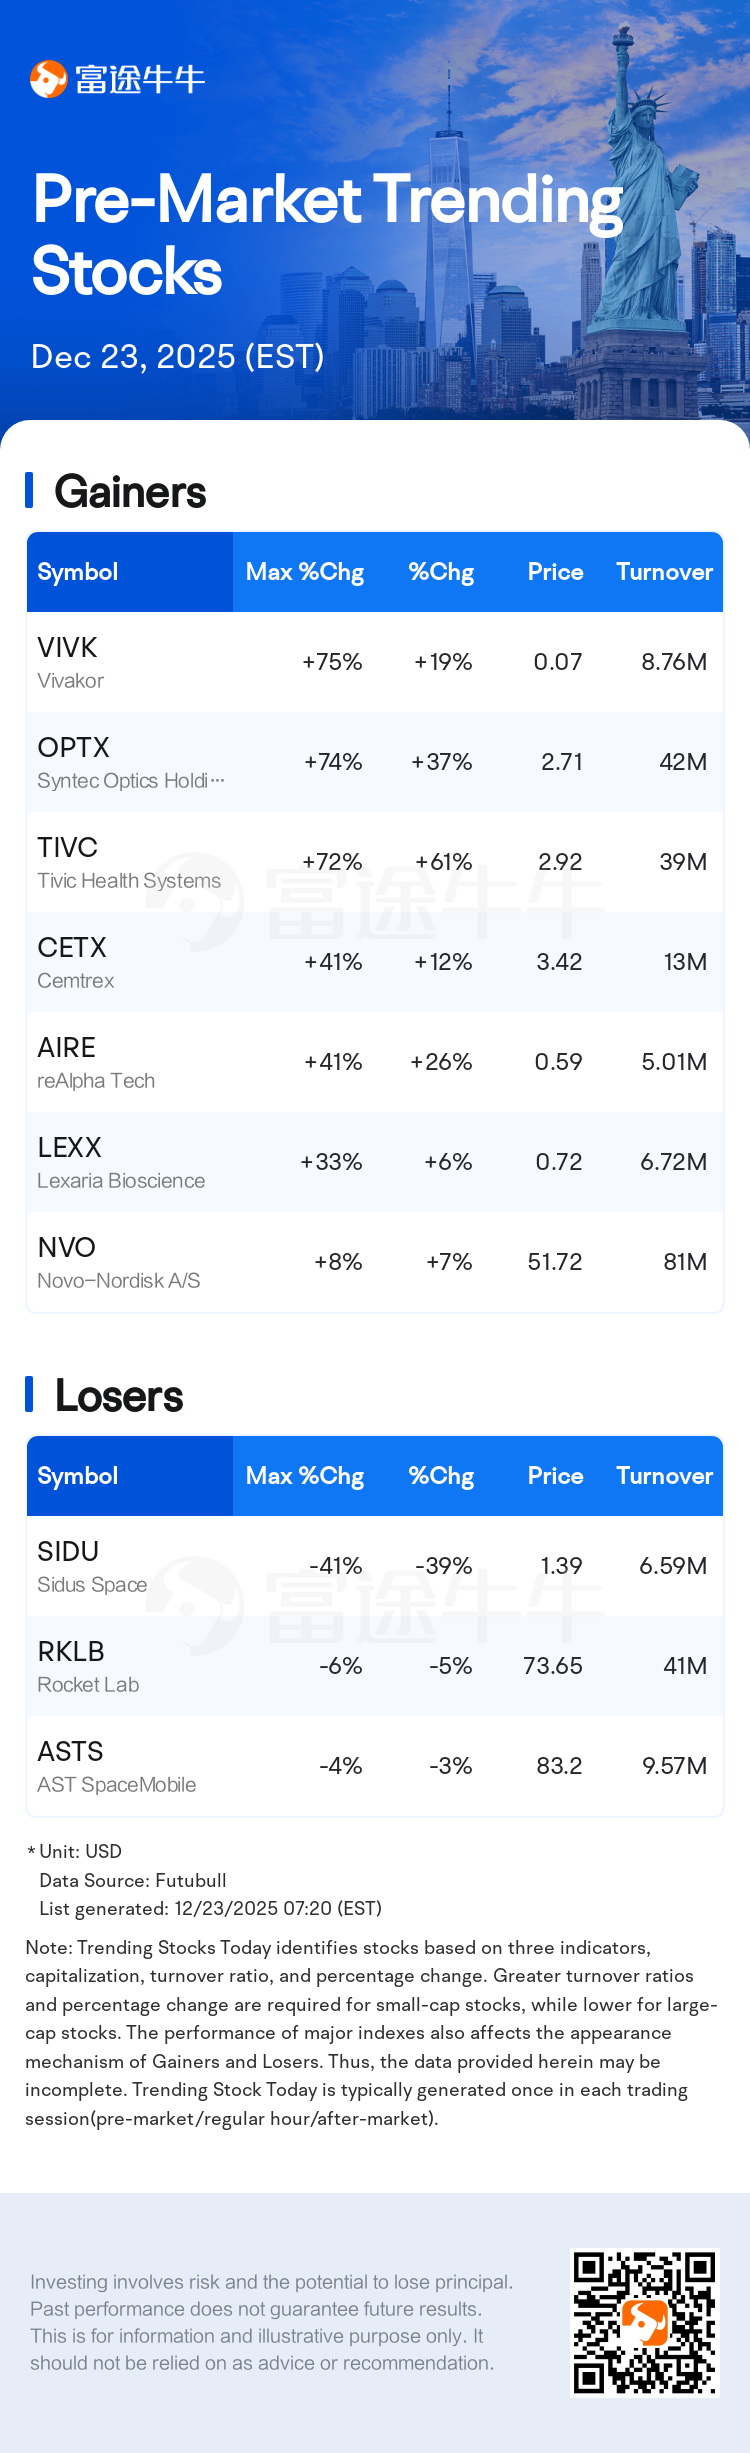The width and height of the screenshot is (750, 2453).
Task: Select the NVO Novo-Nordisk row
Action: (374, 1262)
